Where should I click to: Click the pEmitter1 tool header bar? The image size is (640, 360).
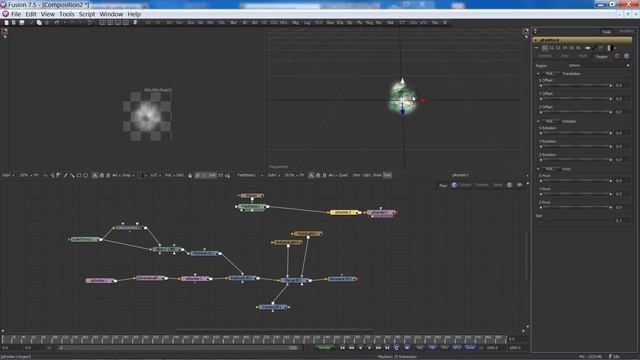582,40
